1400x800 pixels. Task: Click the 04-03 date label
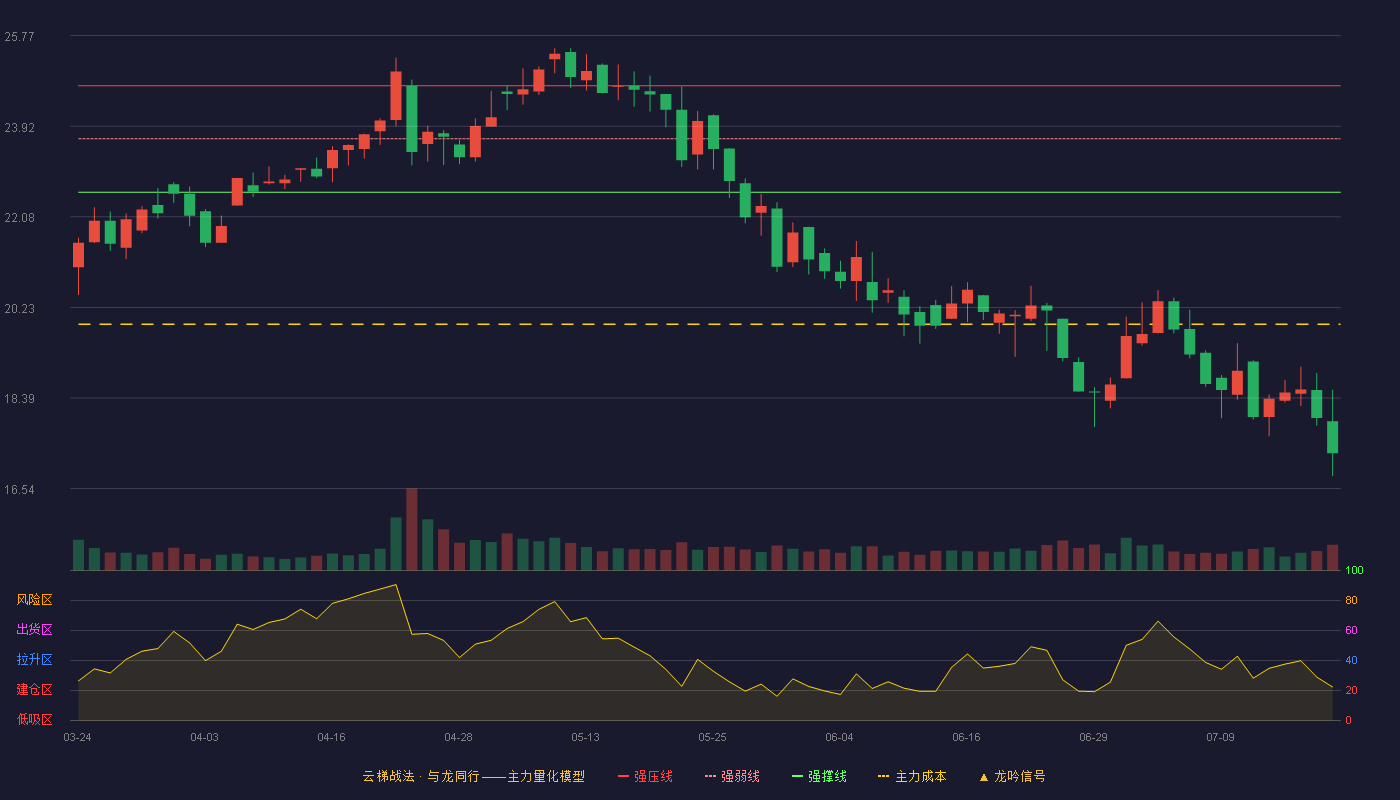coord(205,737)
